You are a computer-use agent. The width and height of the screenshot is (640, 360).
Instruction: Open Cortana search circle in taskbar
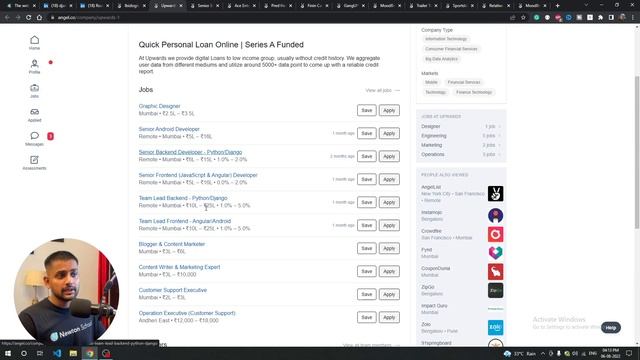[x=24, y=353]
